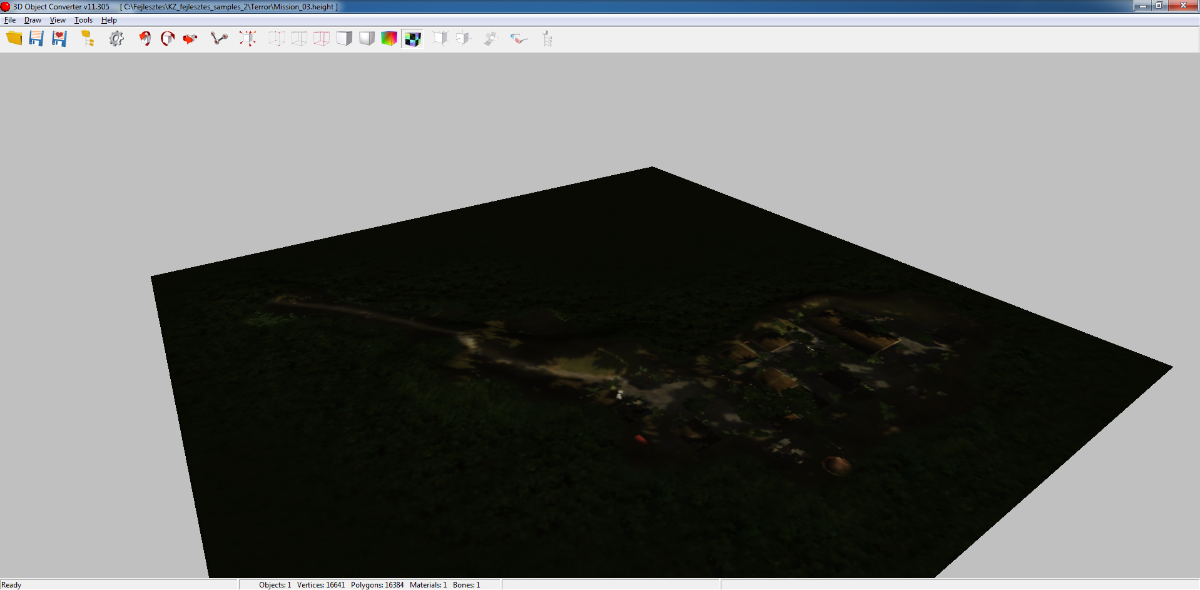1200x590 pixels.
Task: Open the File menu
Action: [x=10, y=20]
